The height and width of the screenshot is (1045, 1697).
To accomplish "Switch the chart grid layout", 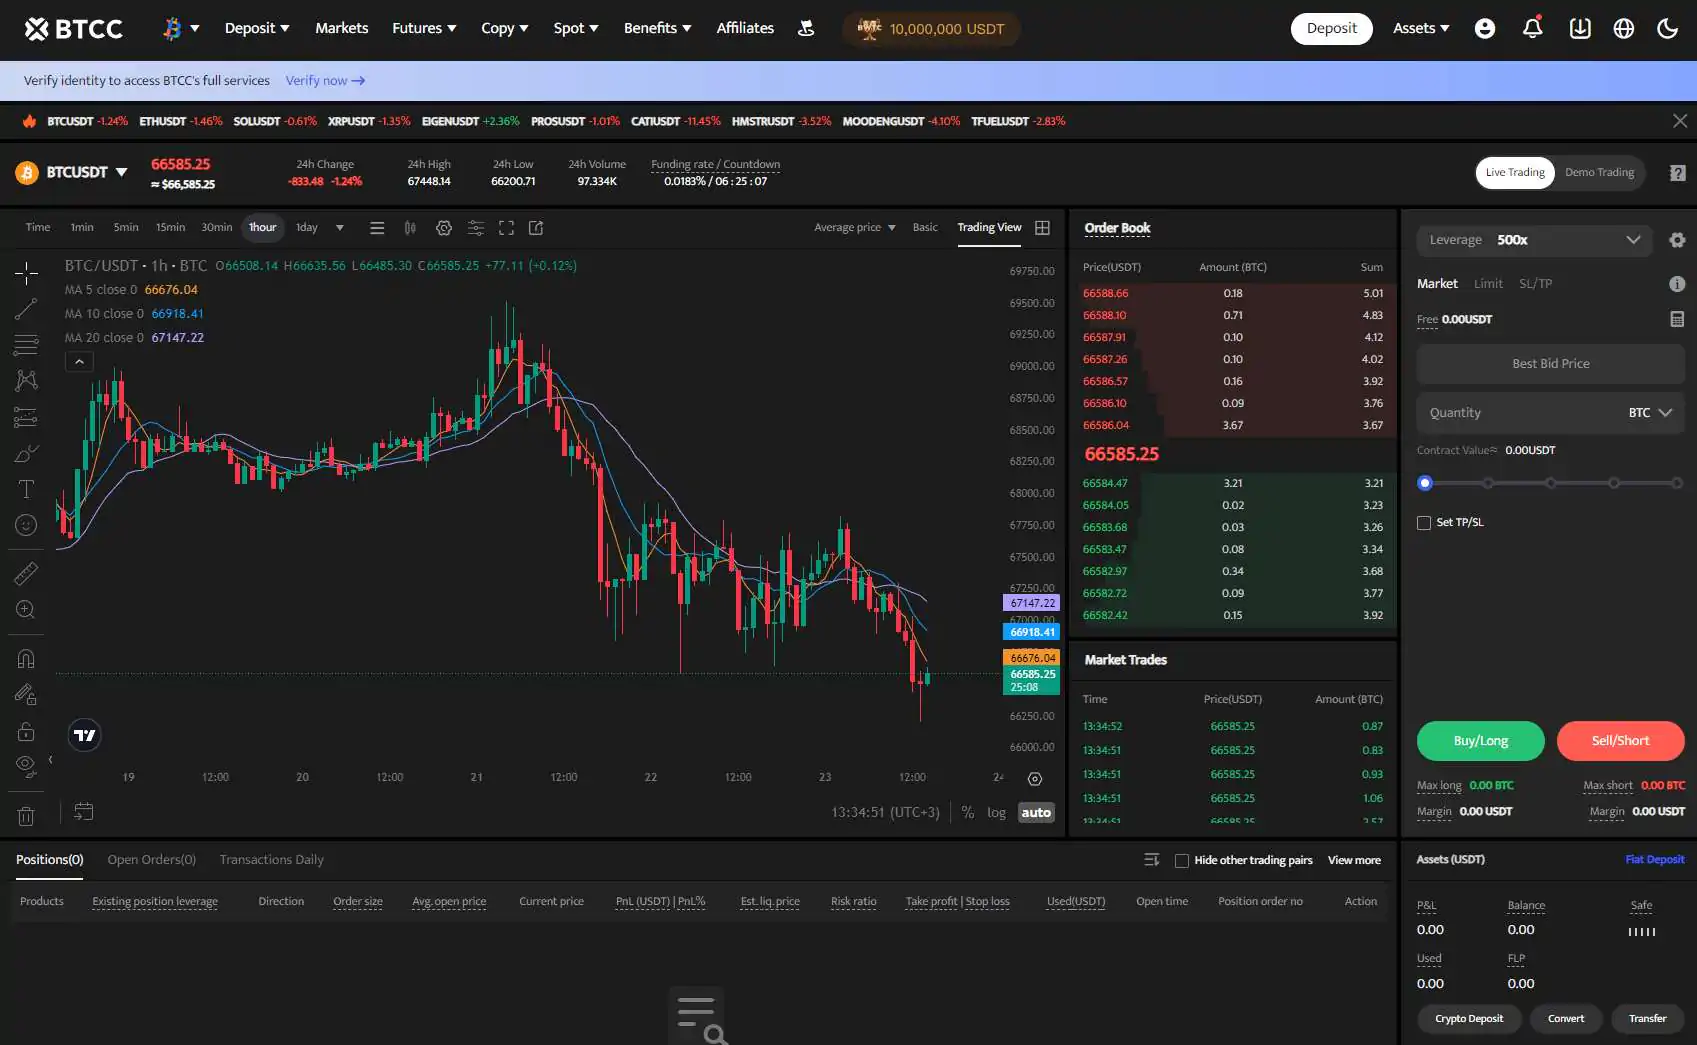I will [1042, 228].
